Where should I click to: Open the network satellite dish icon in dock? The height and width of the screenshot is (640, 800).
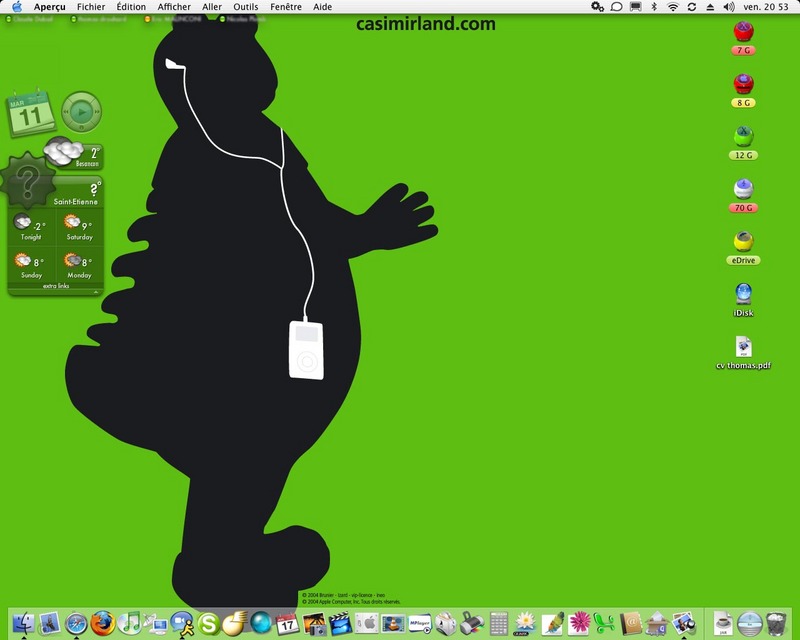pyautogui.click(x=156, y=623)
